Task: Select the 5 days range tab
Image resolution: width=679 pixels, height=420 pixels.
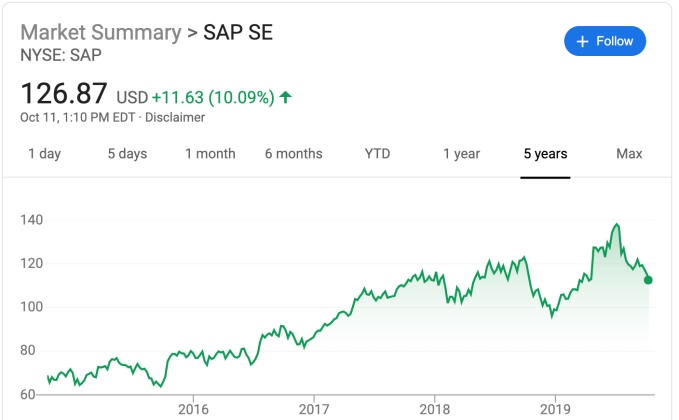Action: pos(127,154)
